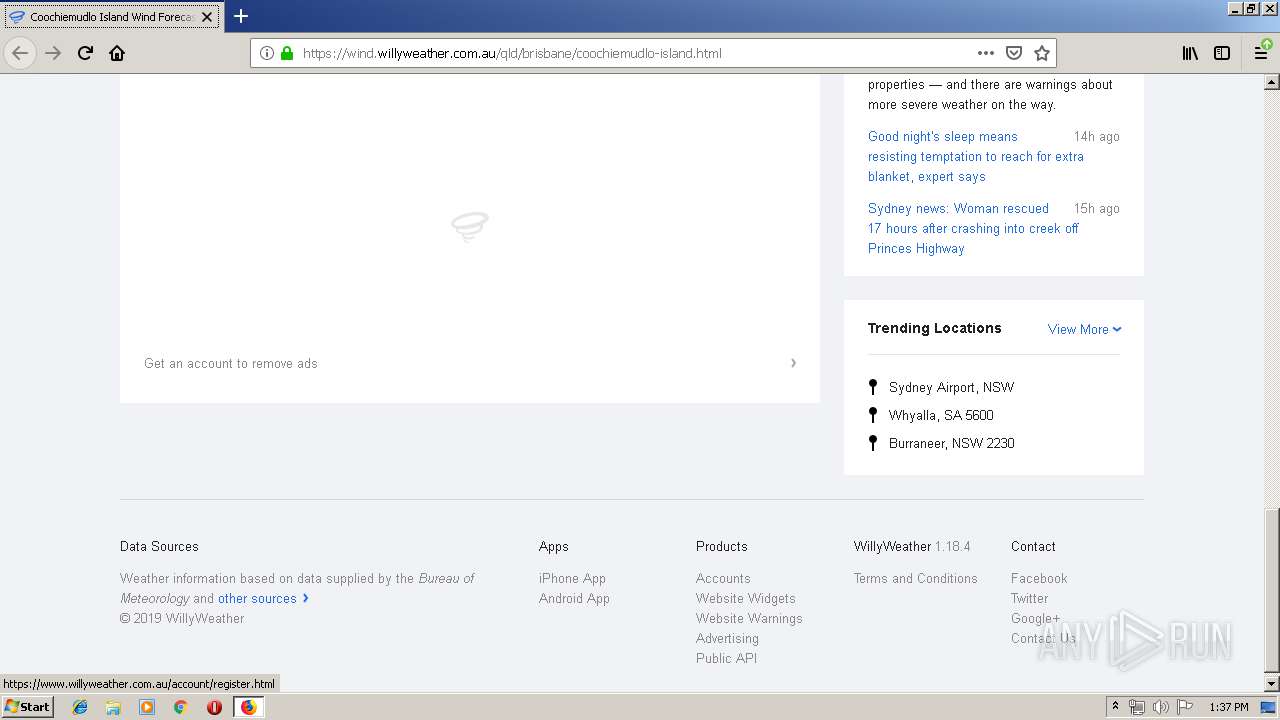View the secure connection padlock details
The height and width of the screenshot is (720, 1280).
[287, 53]
